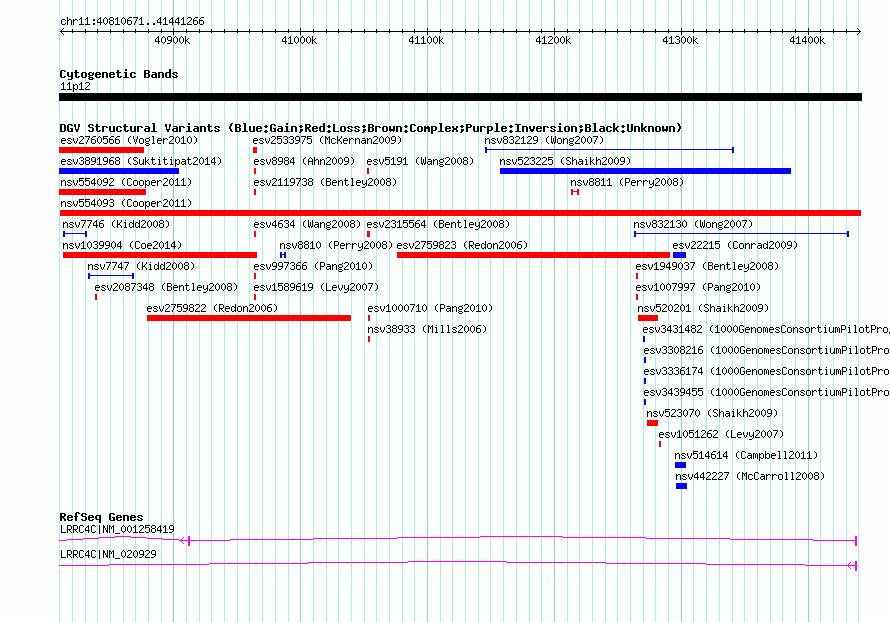The height and width of the screenshot is (622, 890).
Task: Click nsv523225 (Shaikh2009) label
Action: 565,161
